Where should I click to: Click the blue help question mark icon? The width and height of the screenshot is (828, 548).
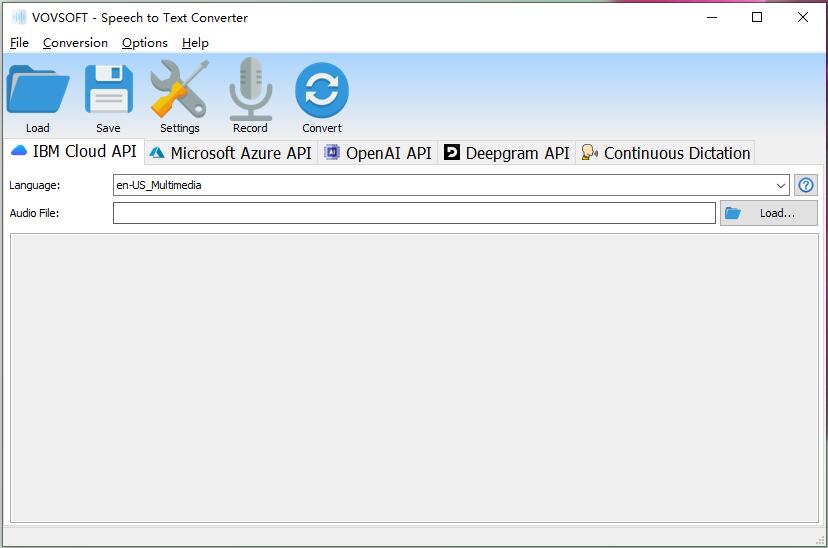coord(806,185)
